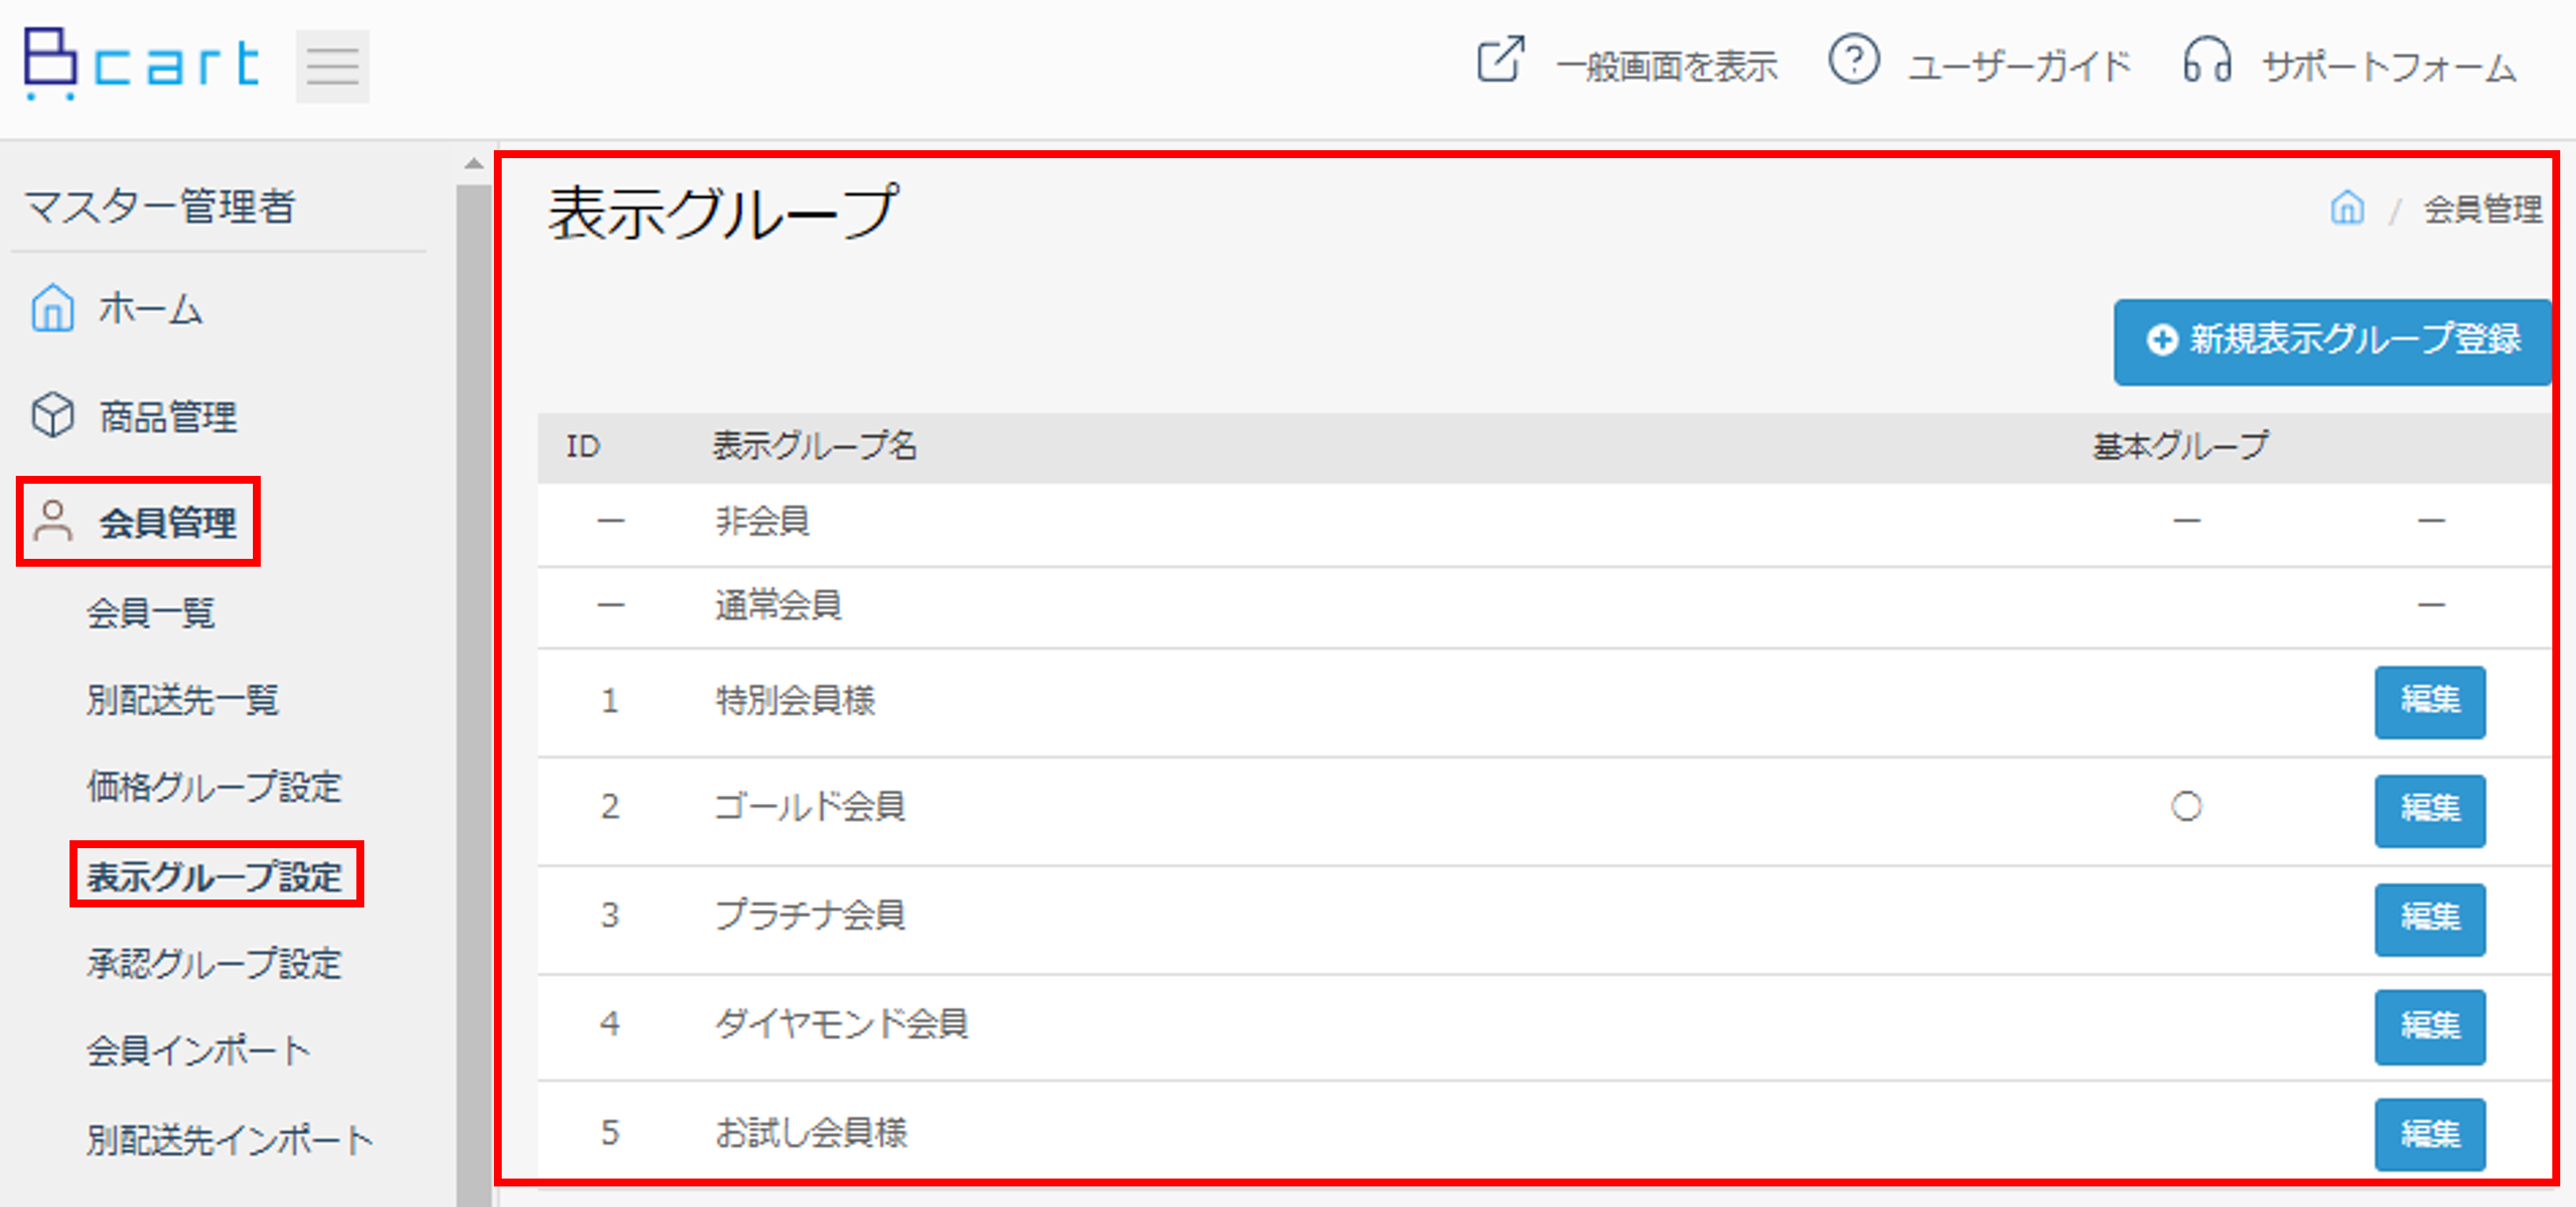The width and height of the screenshot is (2576, 1207).
Task: Click the 表示グループ名 column header
Action: point(814,446)
